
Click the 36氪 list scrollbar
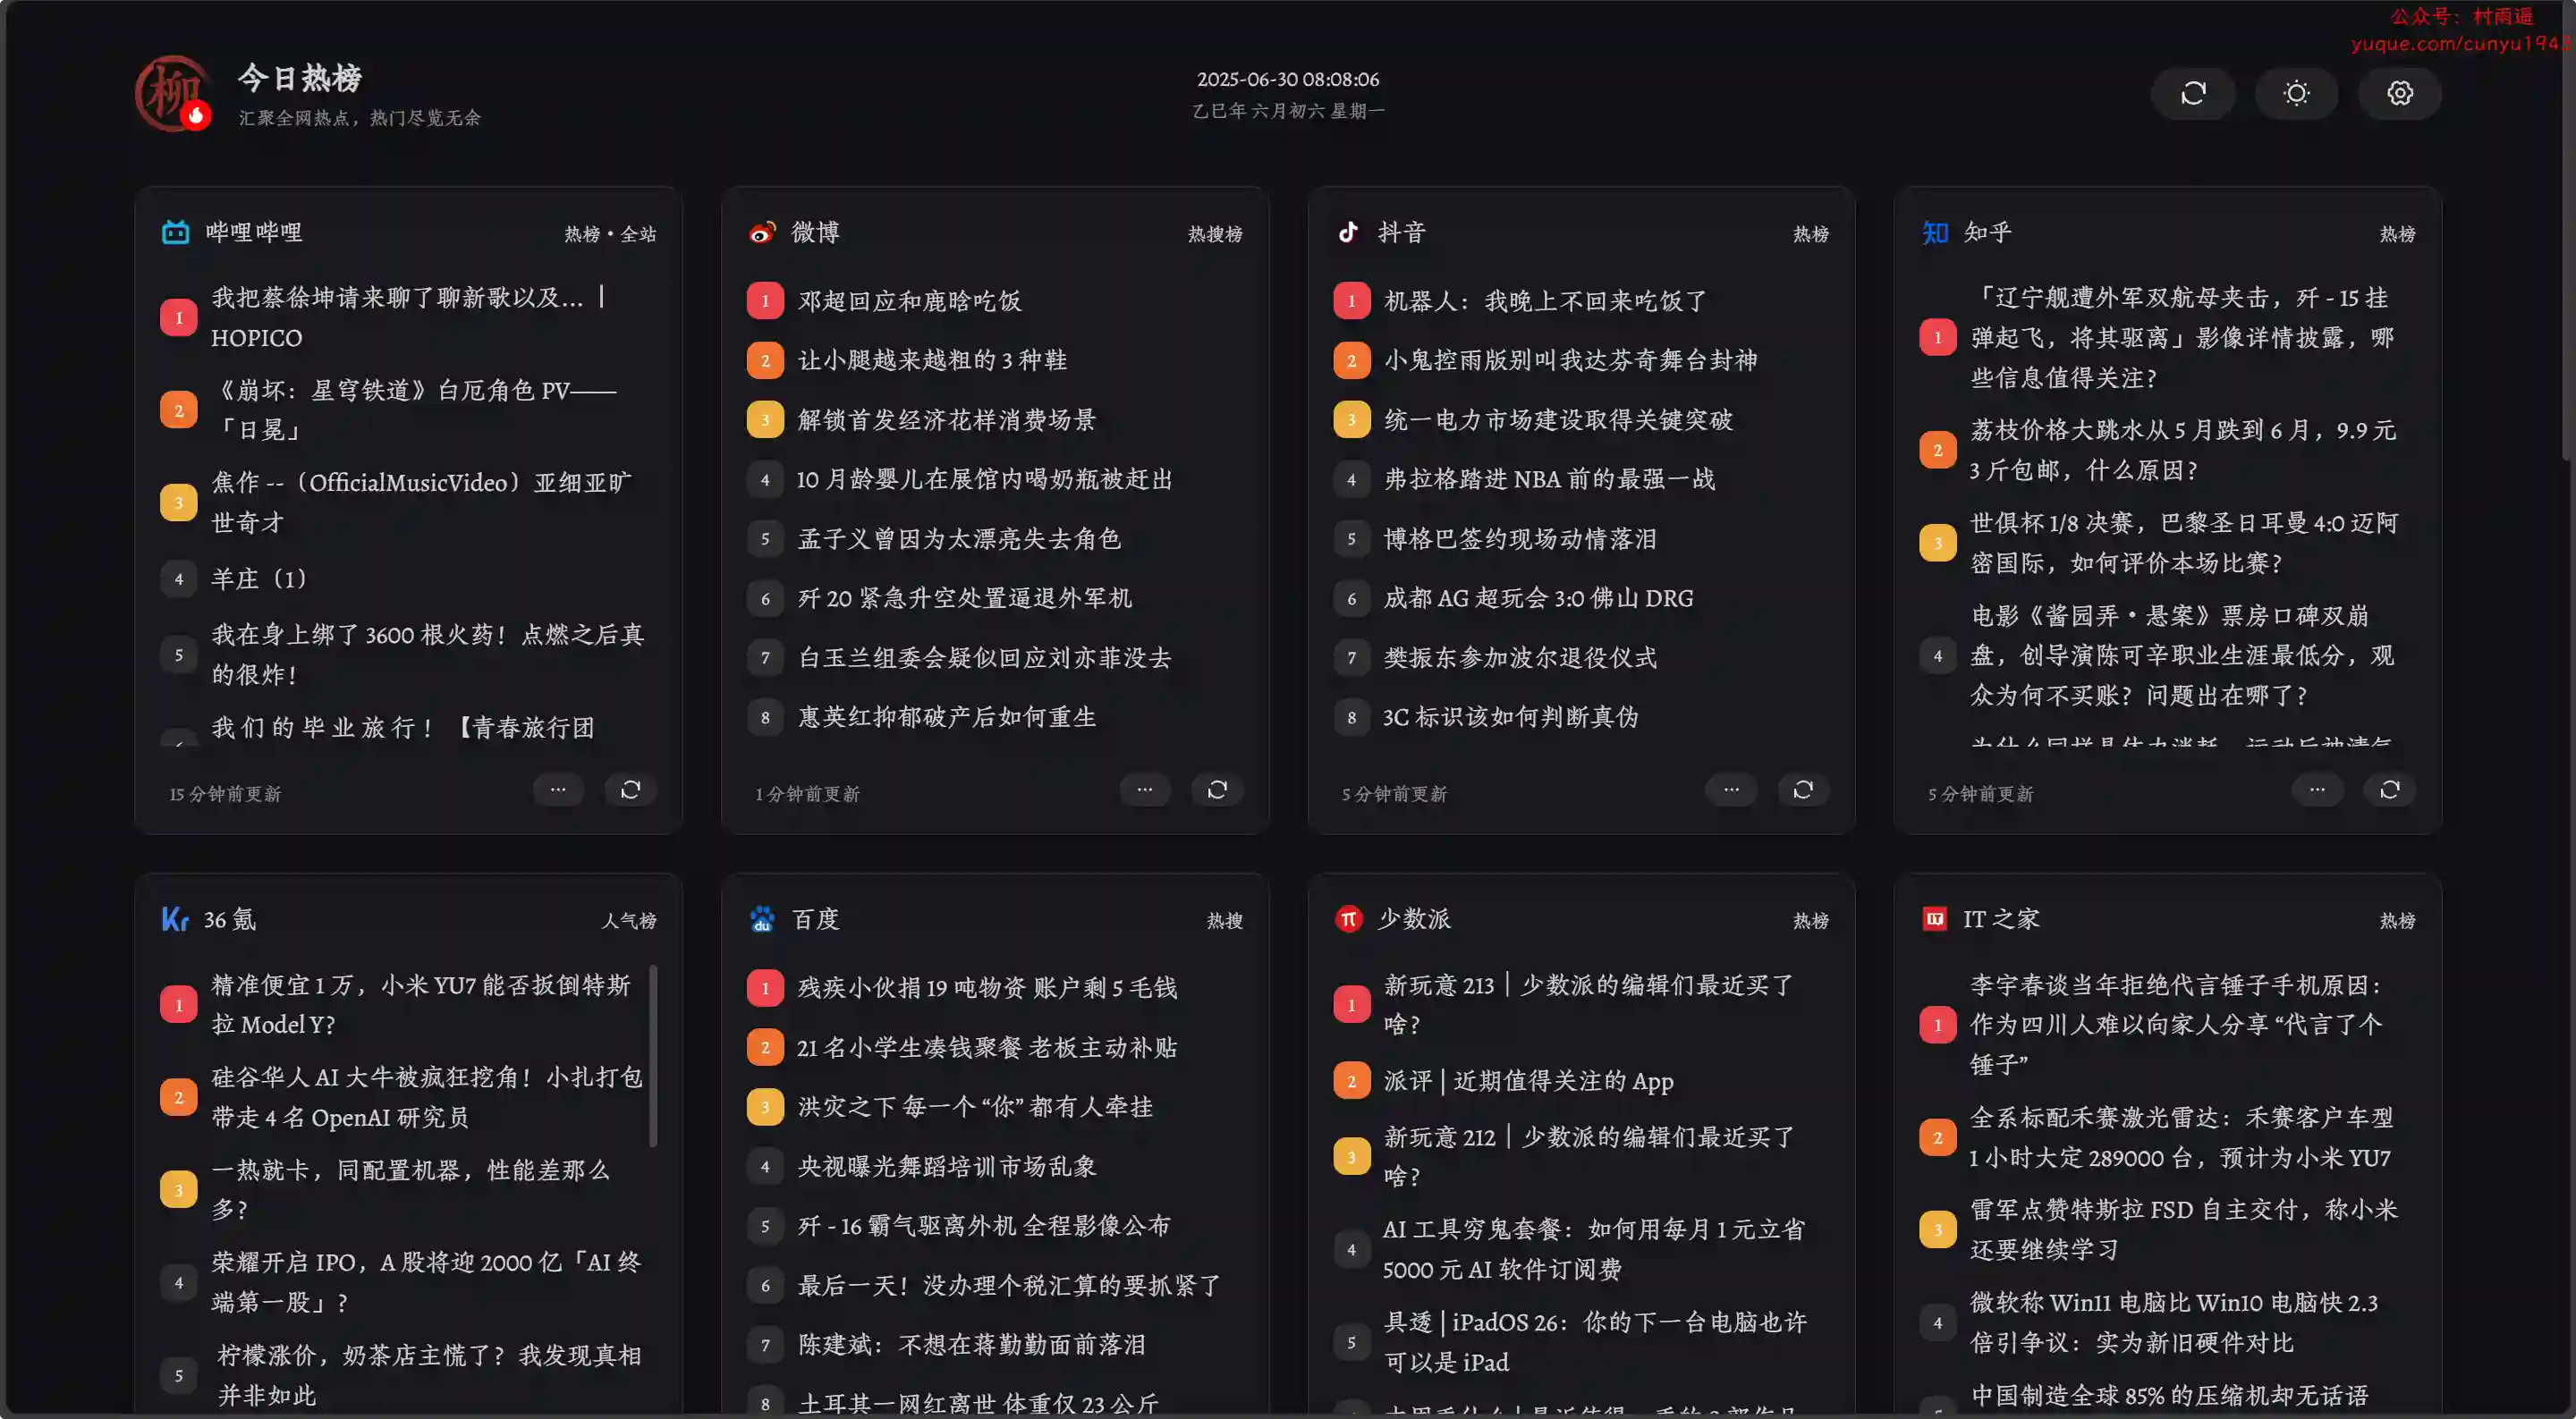coord(653,1055)
